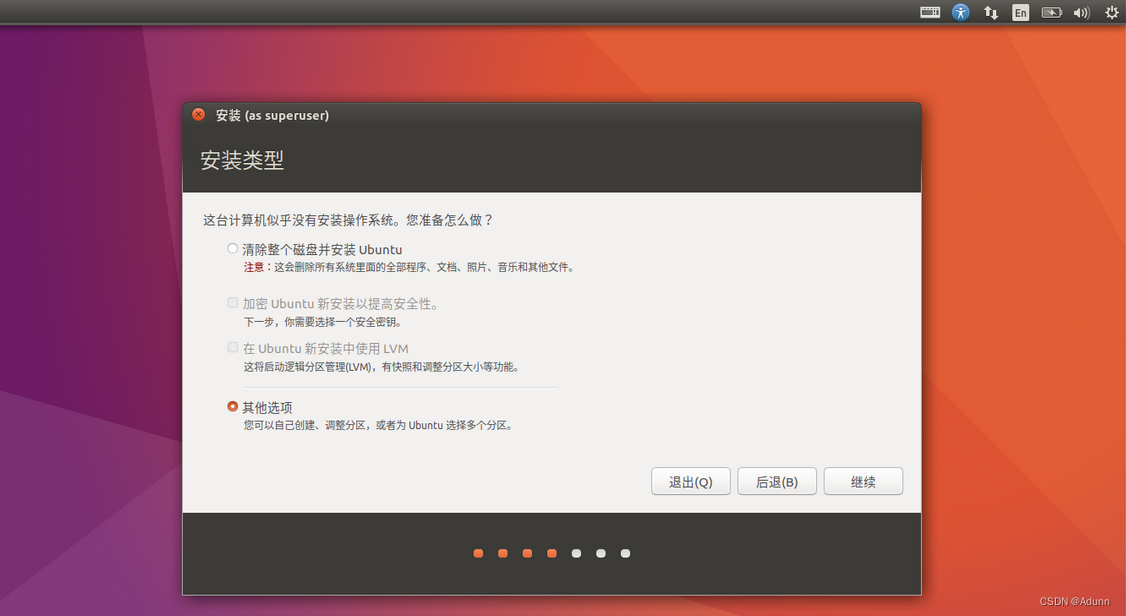Click the warning text starting with 注意
The width and height of the screenshot is (1126, 616).
point(409,267)
